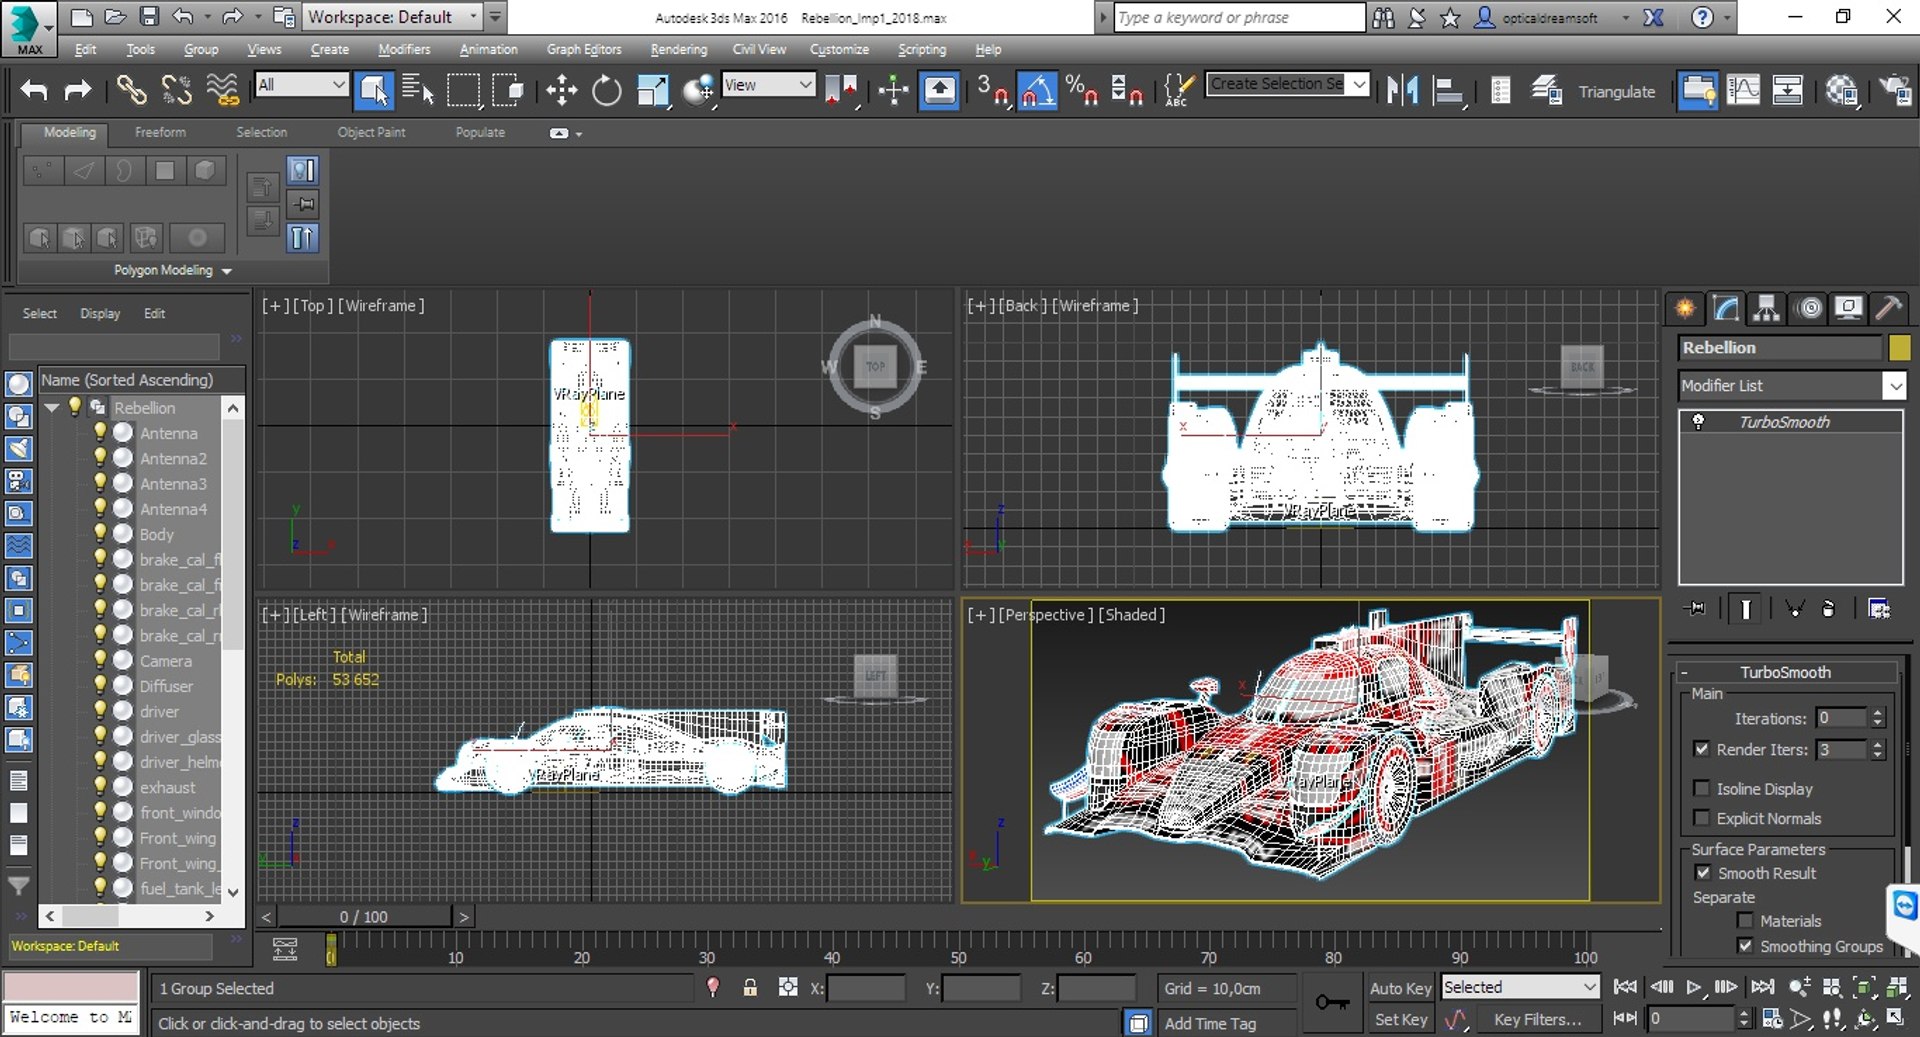The height and width of the screenshot is (1037, 1920).
Task: Enable the Isoline Display checkbox
Action: pyautogui.click(x=1701, y=789)
